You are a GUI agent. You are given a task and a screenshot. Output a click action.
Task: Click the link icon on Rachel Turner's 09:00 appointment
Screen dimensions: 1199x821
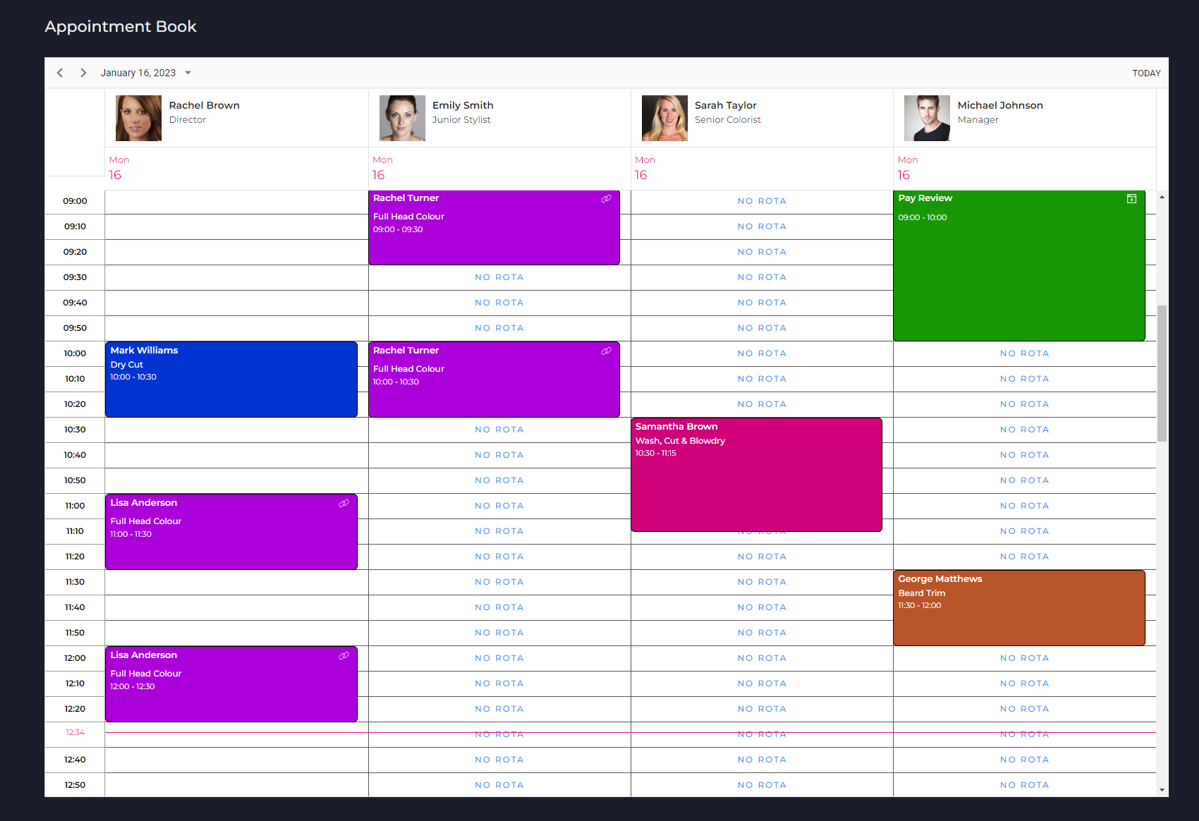point(607,199)
